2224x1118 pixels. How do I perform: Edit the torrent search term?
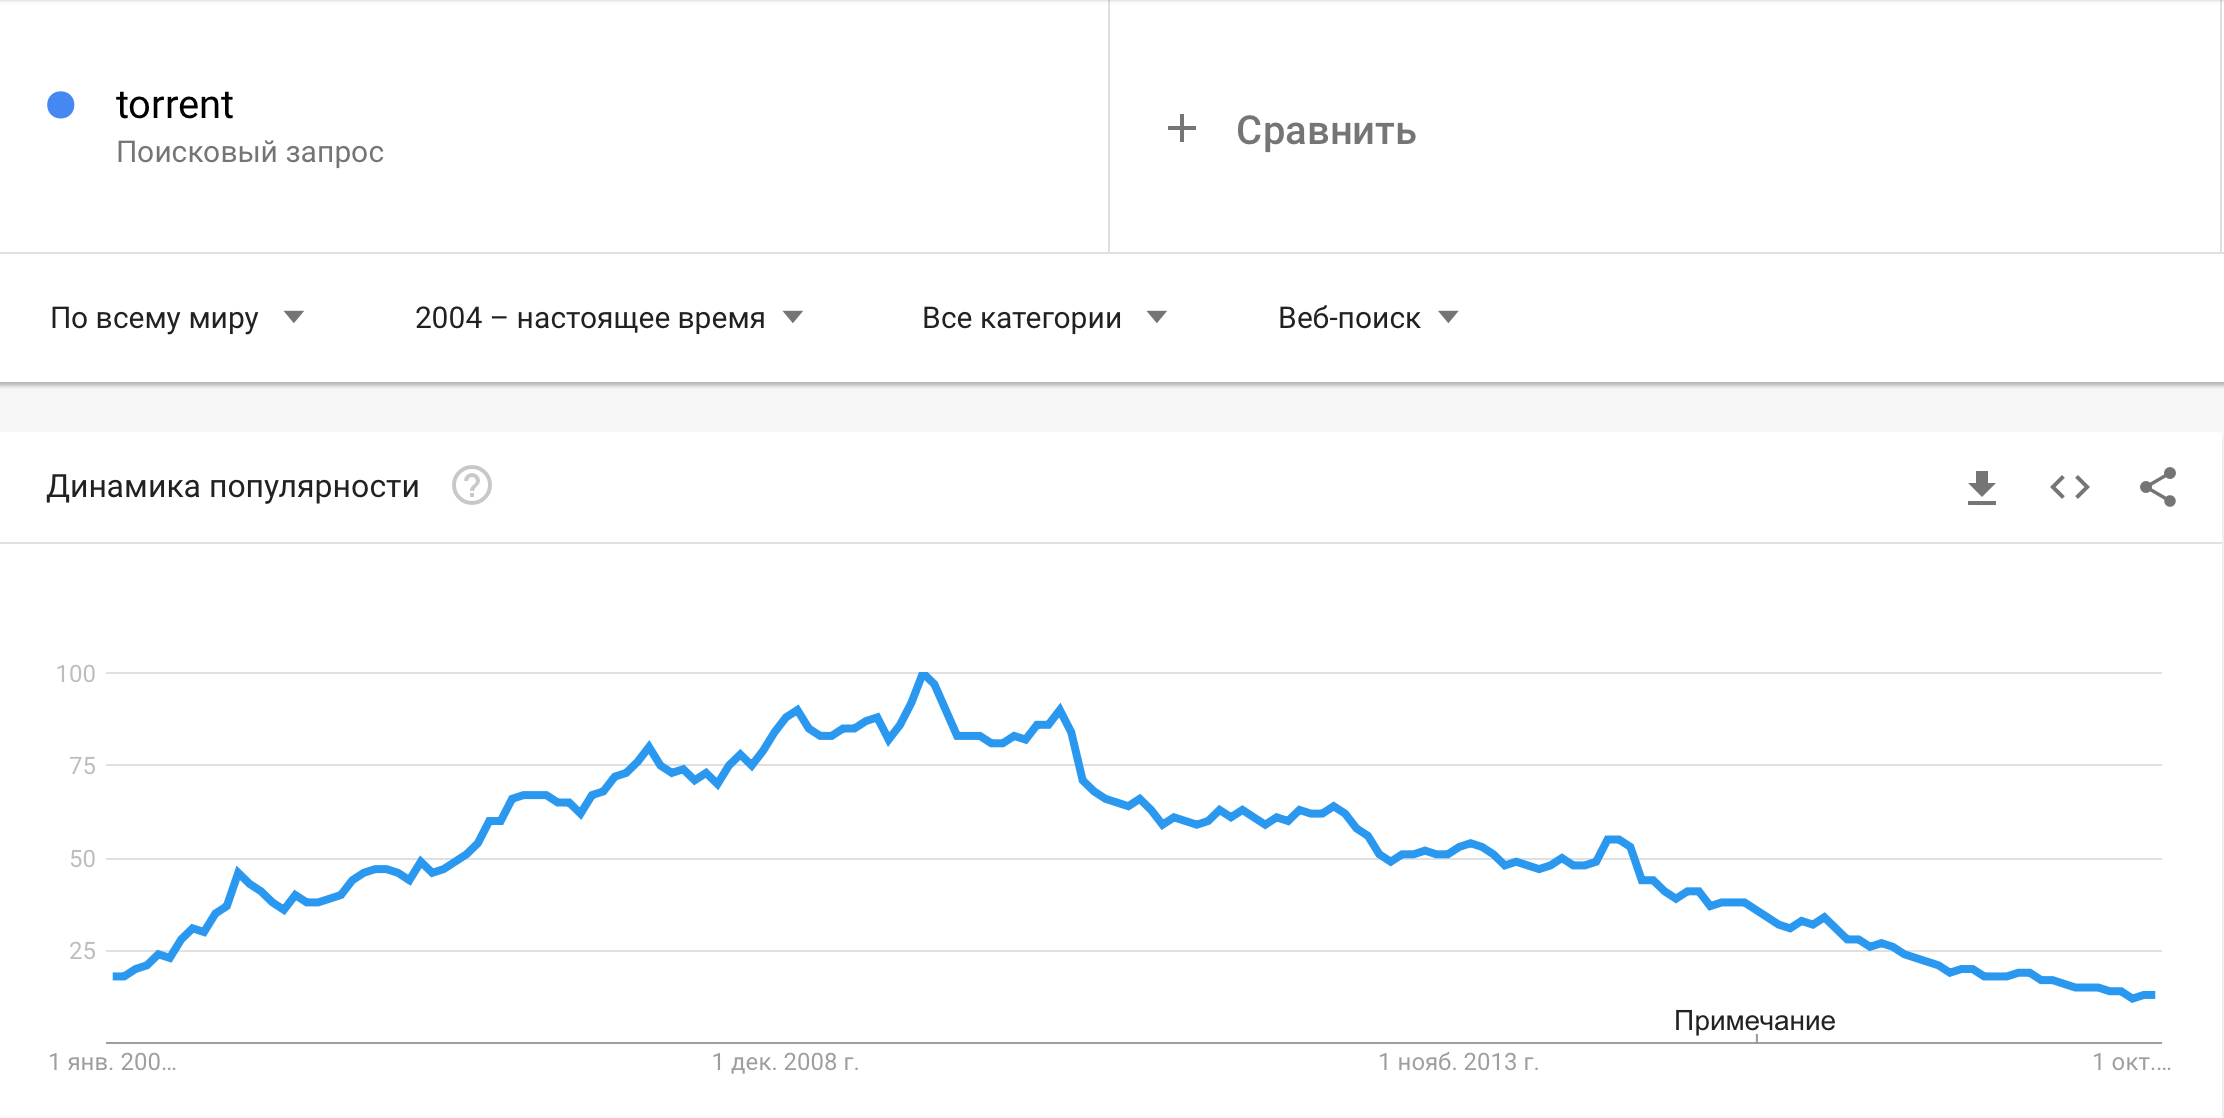(x=174, y=105)
